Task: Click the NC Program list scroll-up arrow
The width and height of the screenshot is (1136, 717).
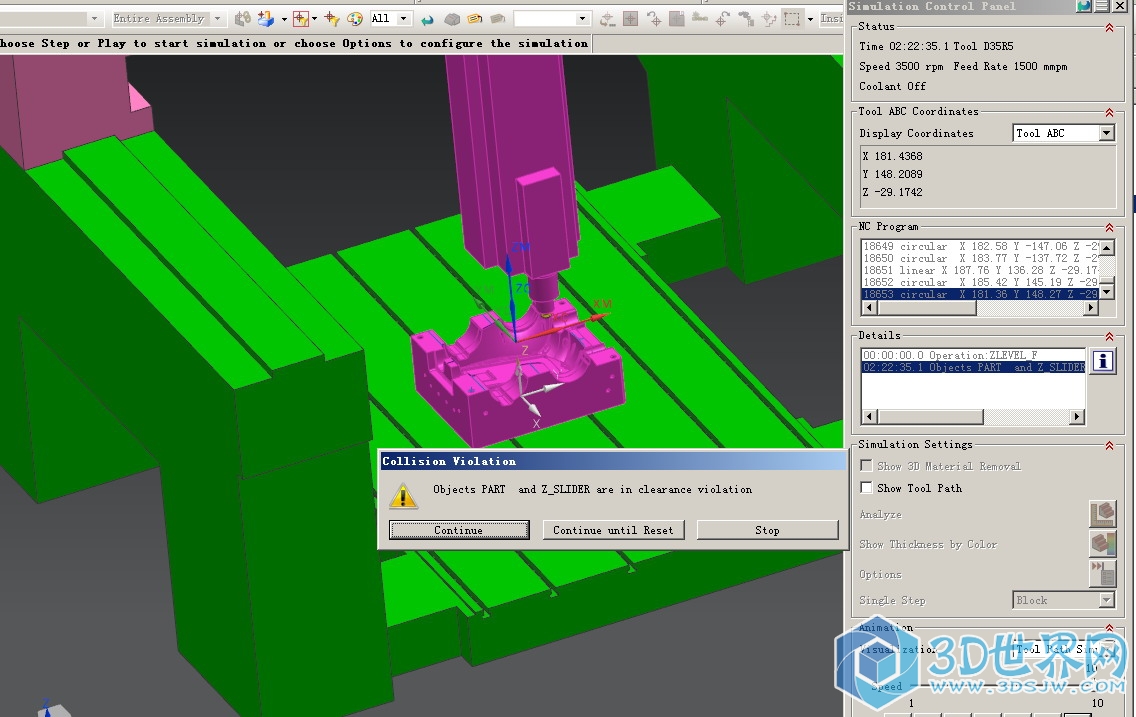Action: [x=1106, y=248]
